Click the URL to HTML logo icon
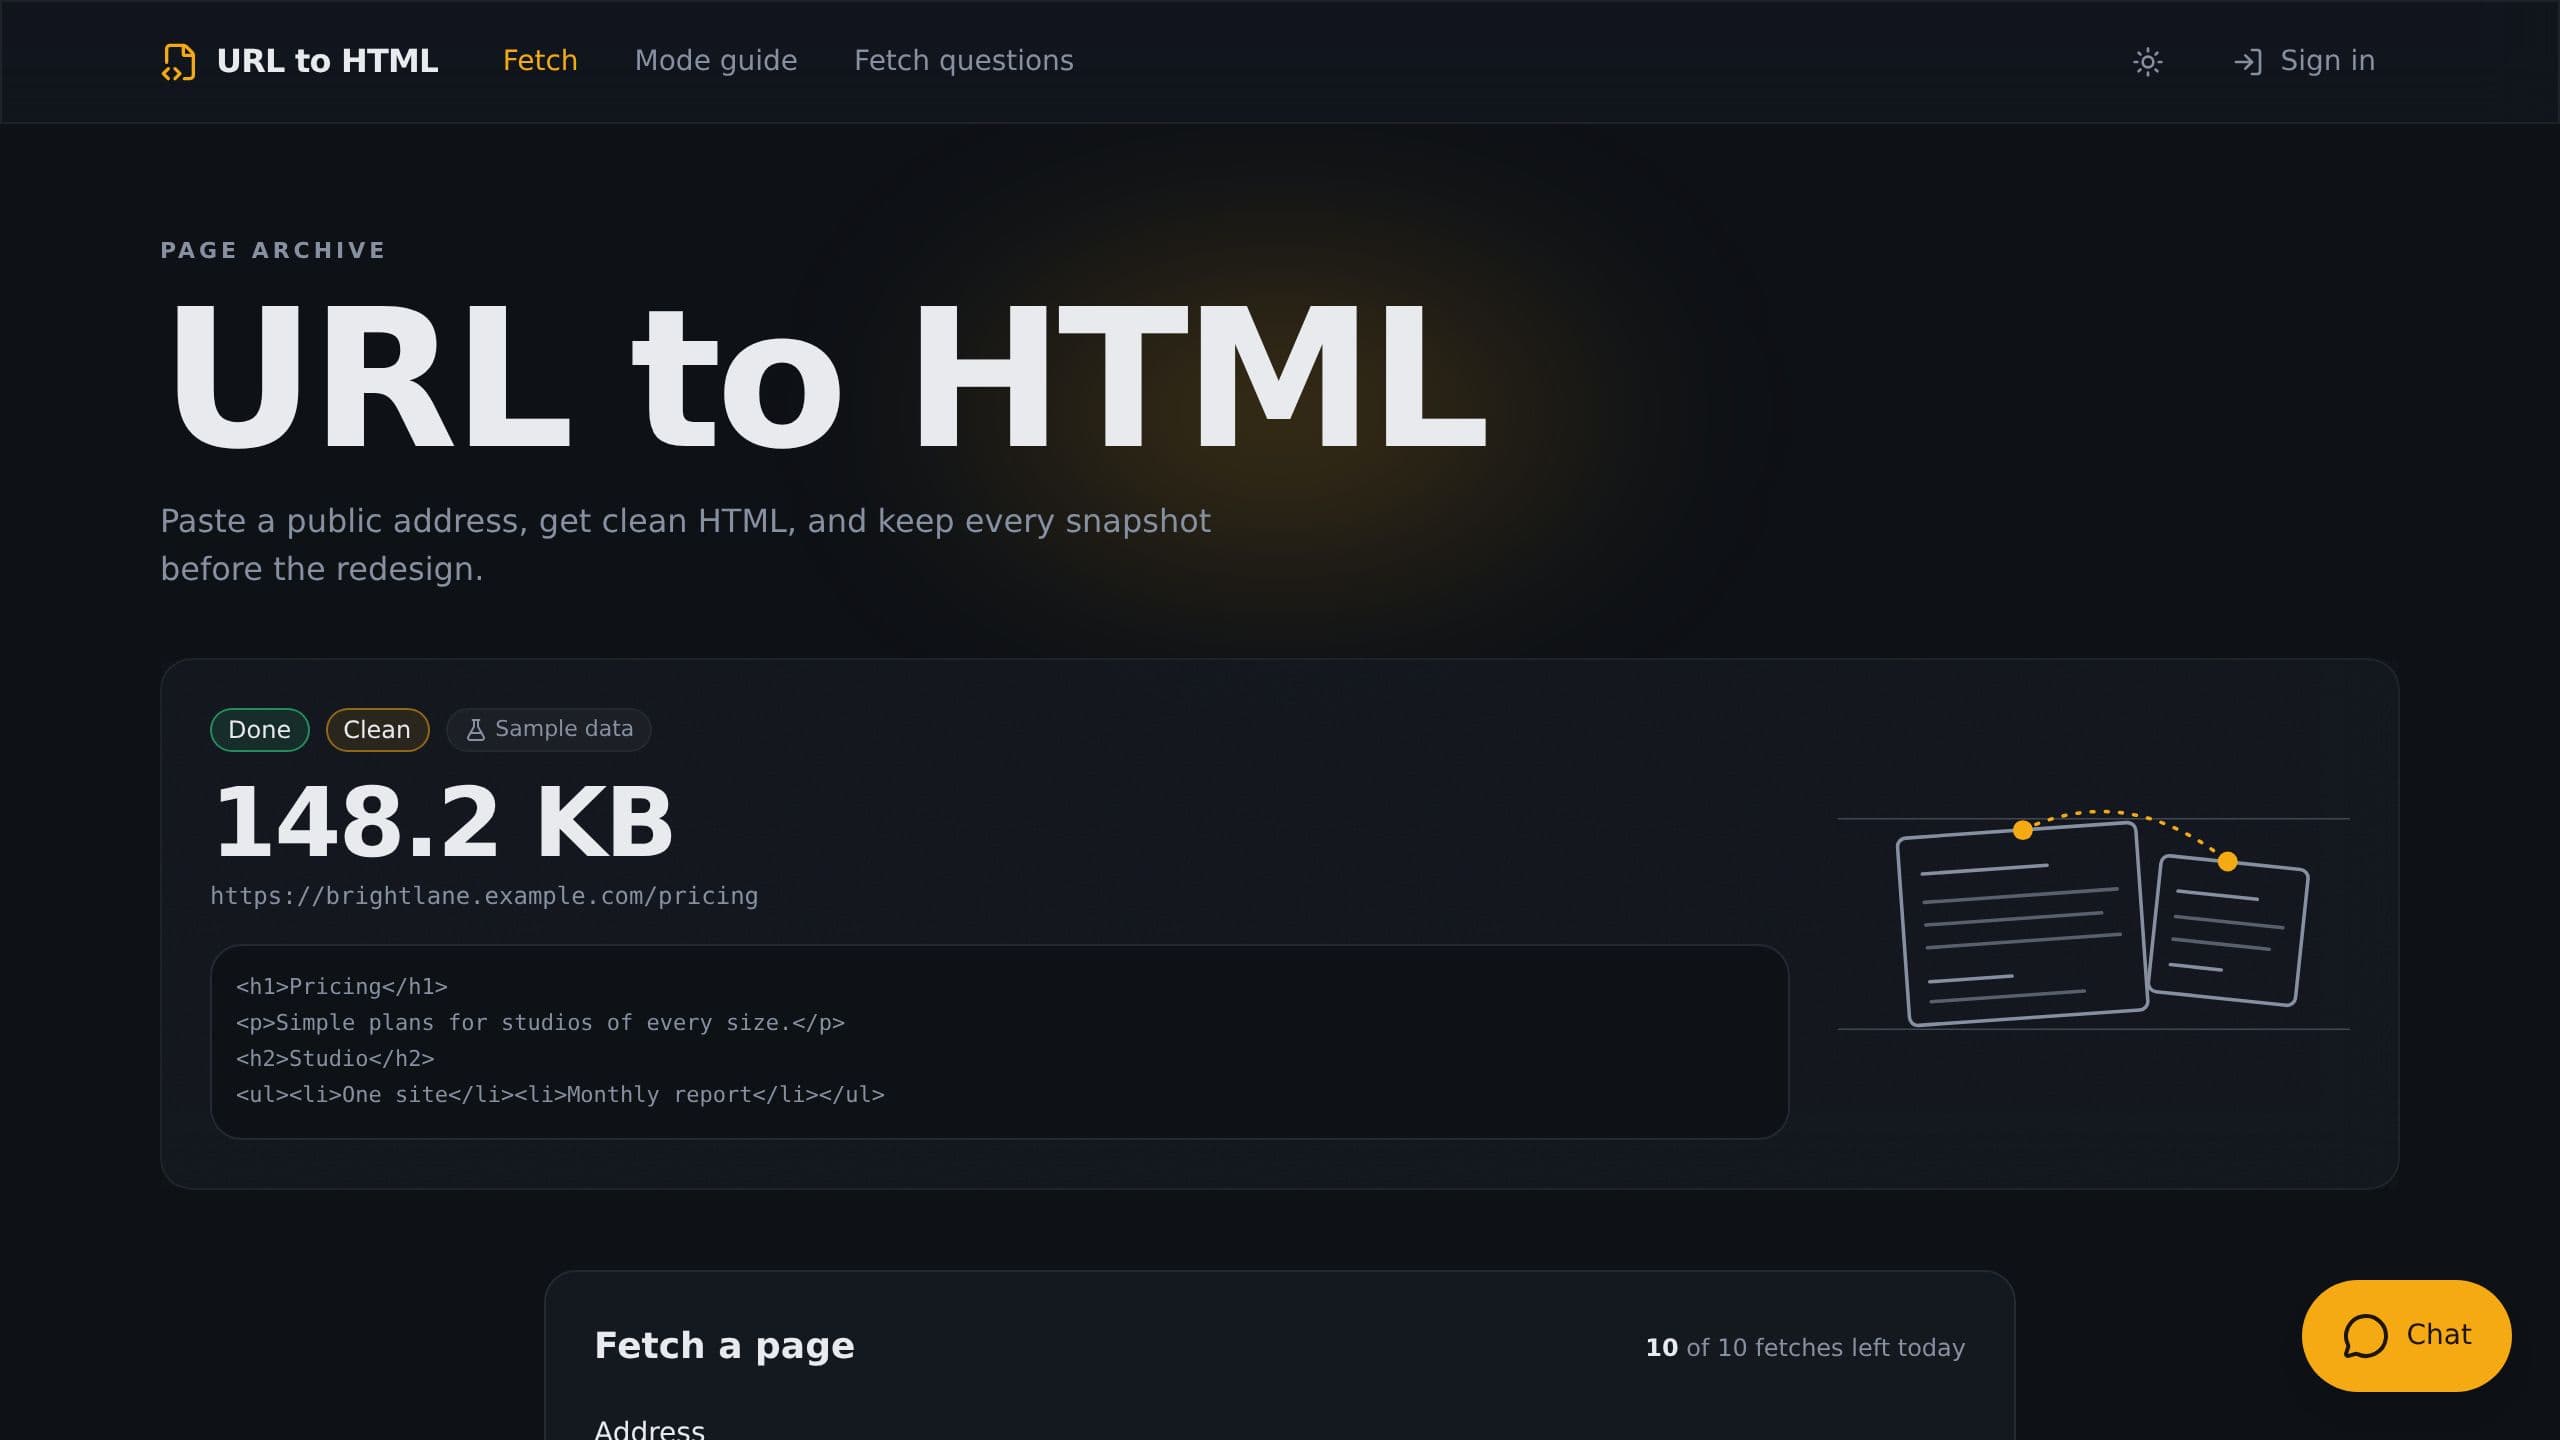This screenshot has height=1440, width=2560. (x=178, y=61)
